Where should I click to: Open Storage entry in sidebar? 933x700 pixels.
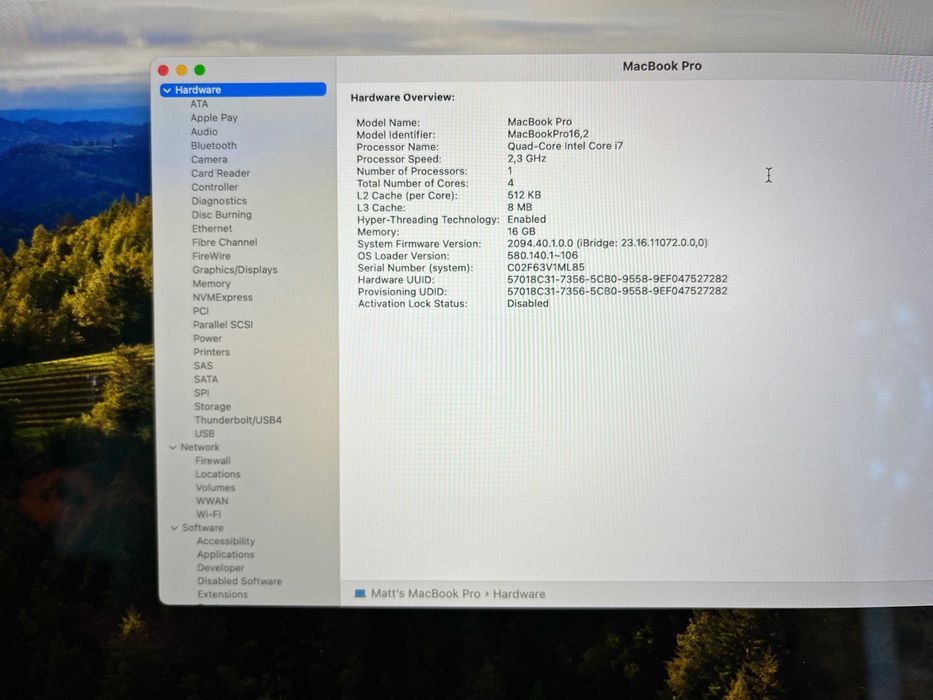coord(212,407)
